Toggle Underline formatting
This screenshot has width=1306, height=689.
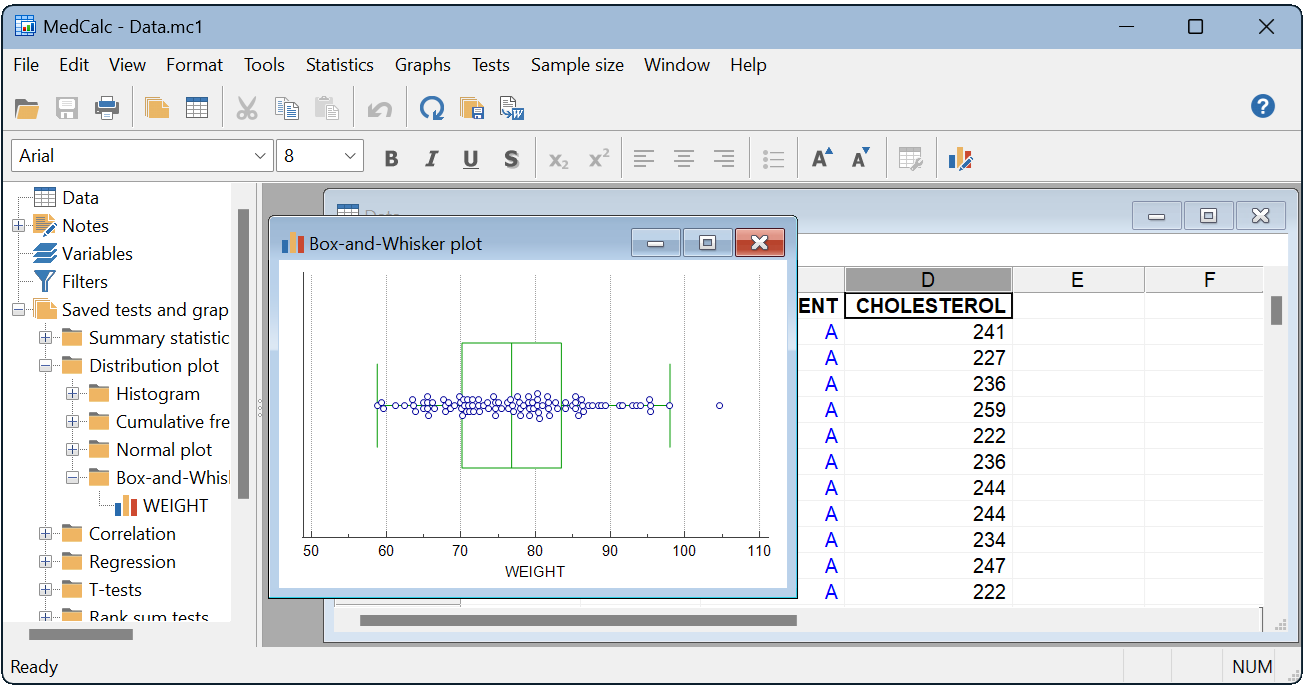(471, 159)
